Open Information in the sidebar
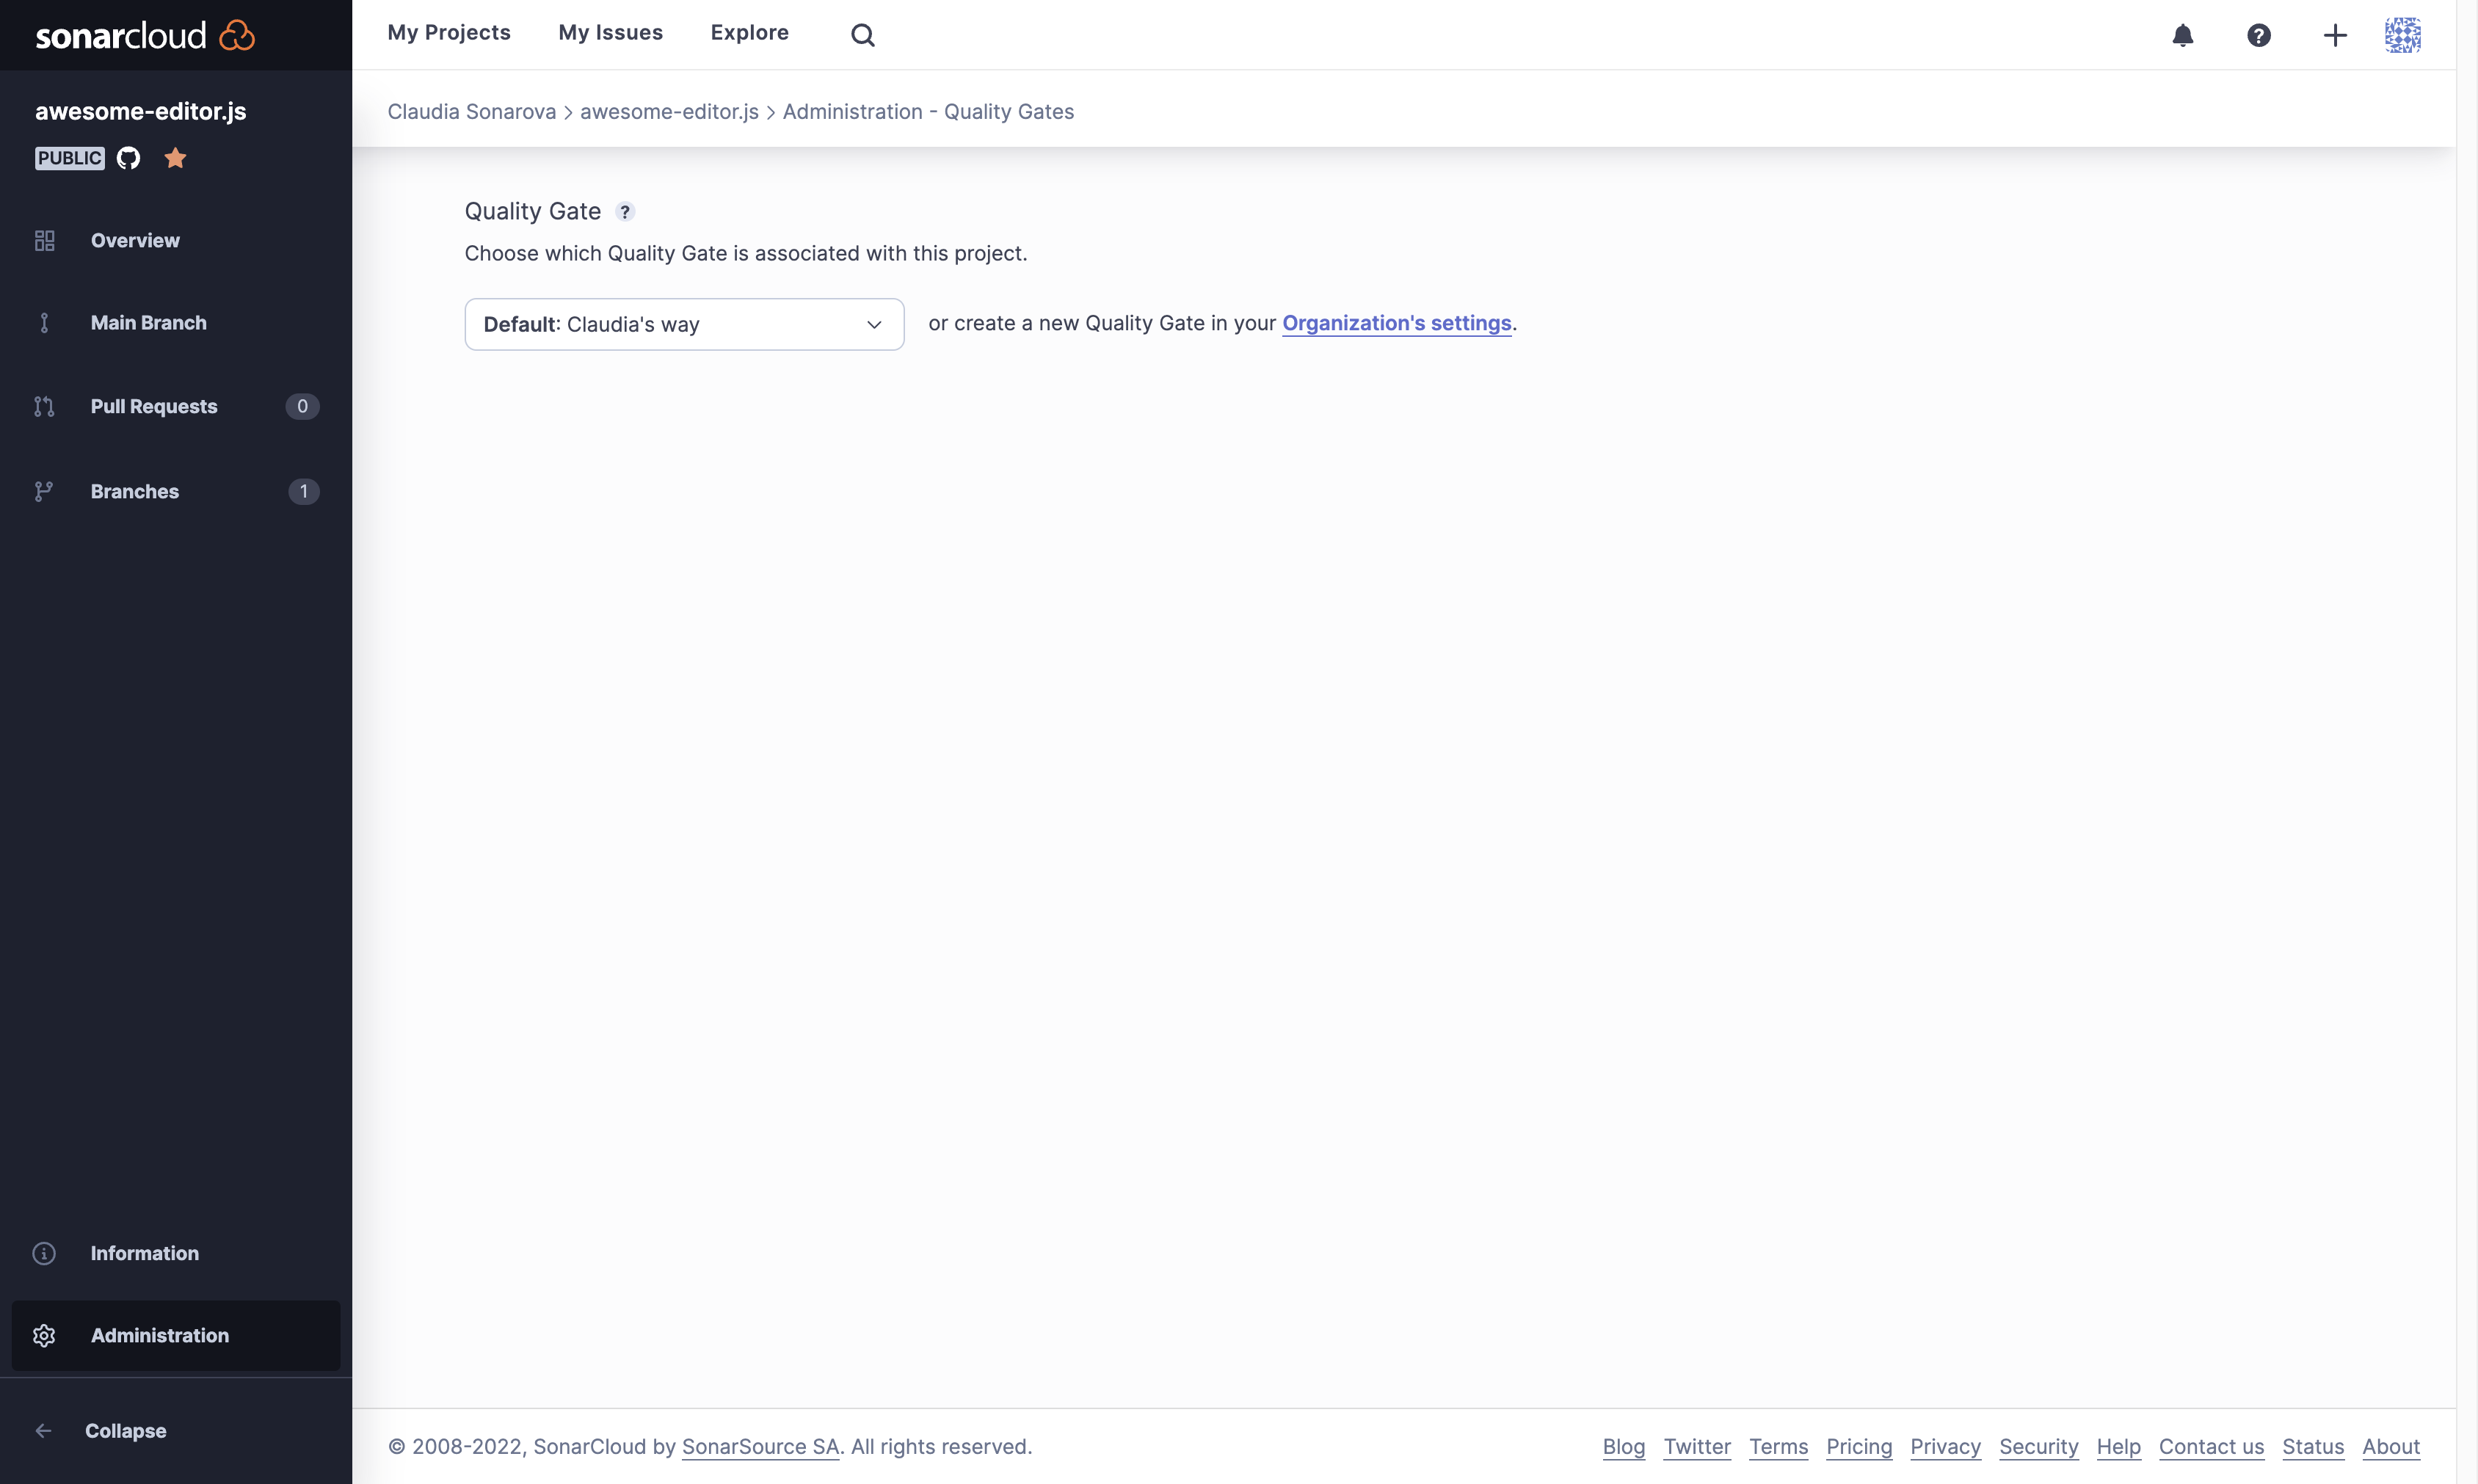This screenshot has width=2478, height=1484. 176,1253
